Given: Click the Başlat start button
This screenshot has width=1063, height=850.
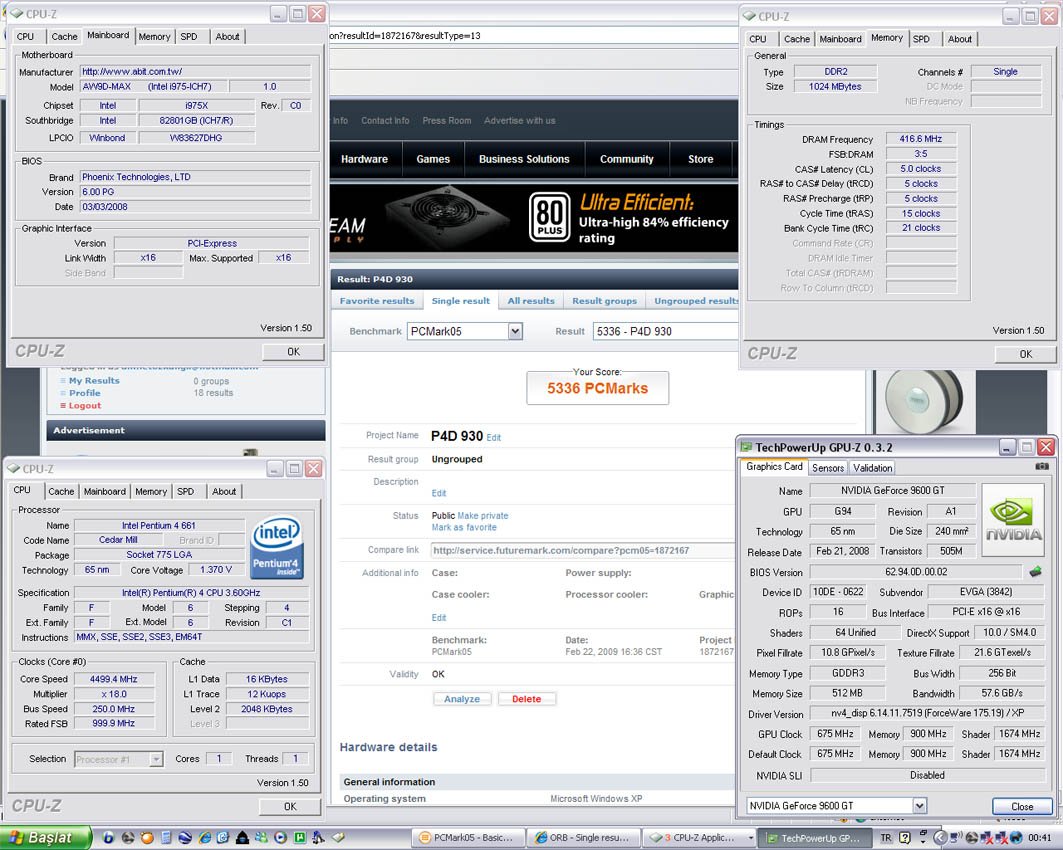Looking at the screenshot, I should (45, 838).
